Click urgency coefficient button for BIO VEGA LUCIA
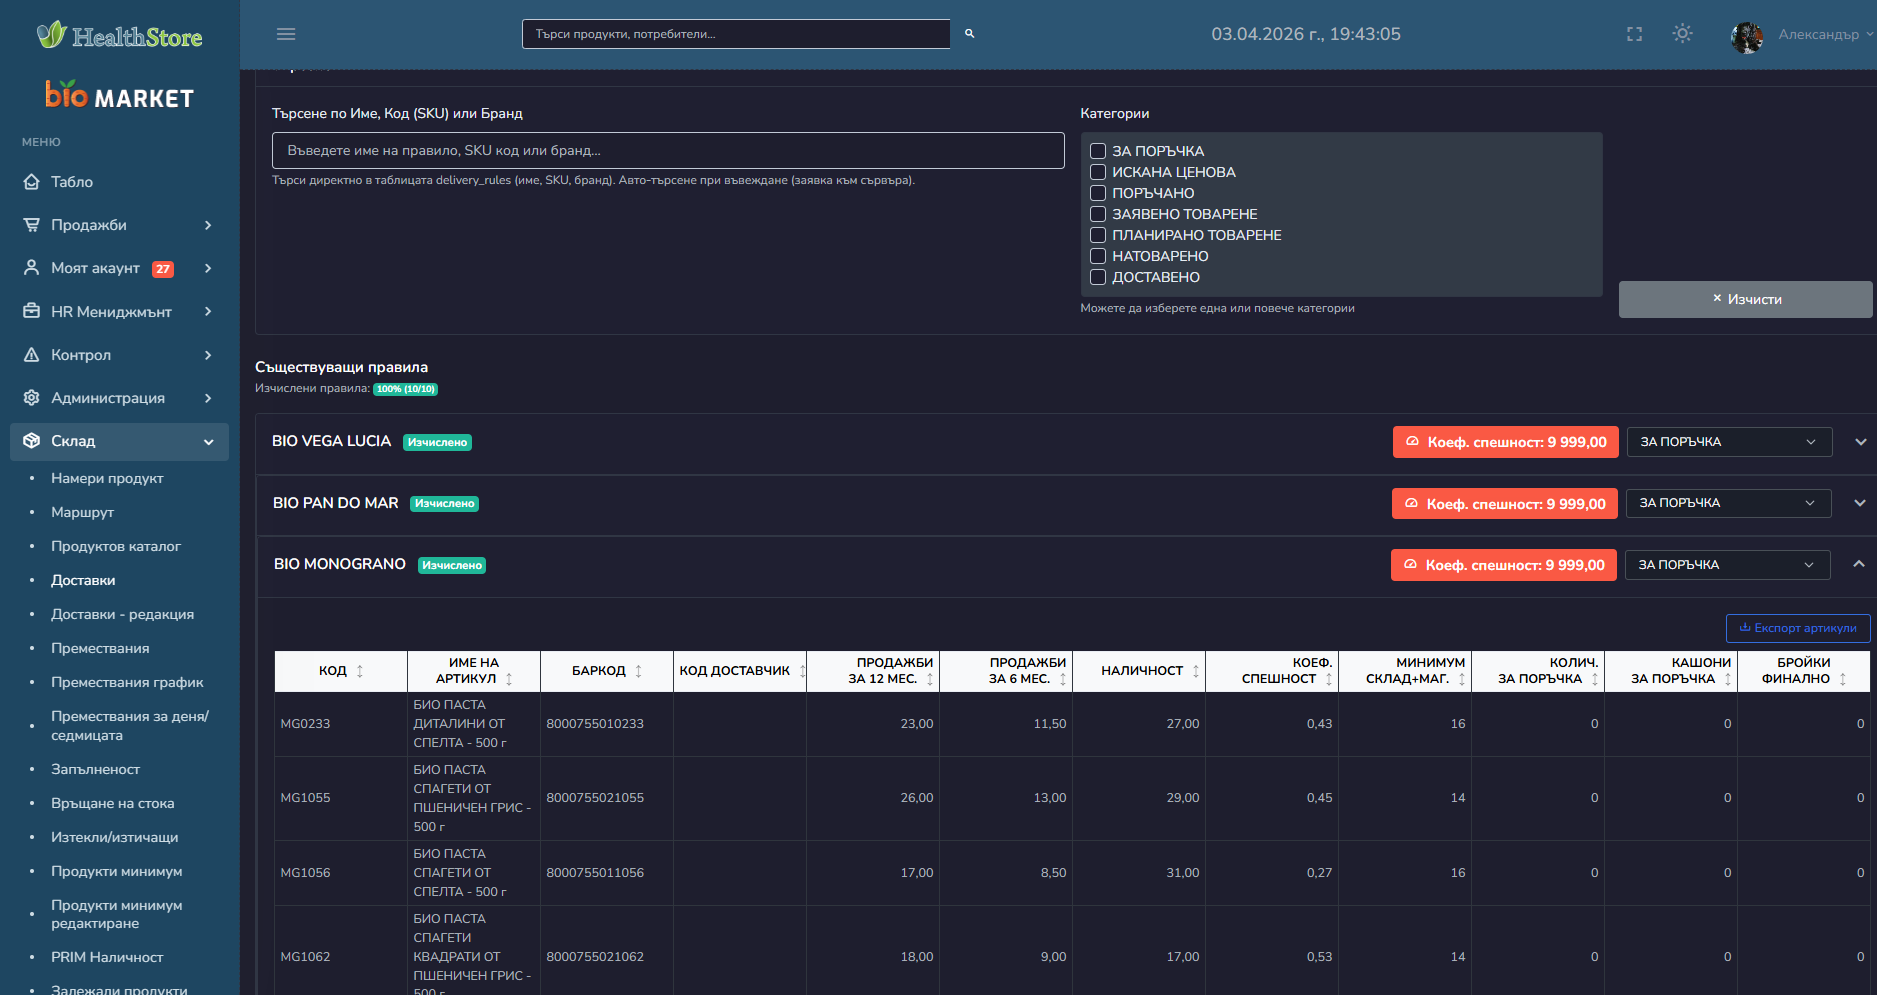Screen dimensions: 1877x995 pos(1506,442)
